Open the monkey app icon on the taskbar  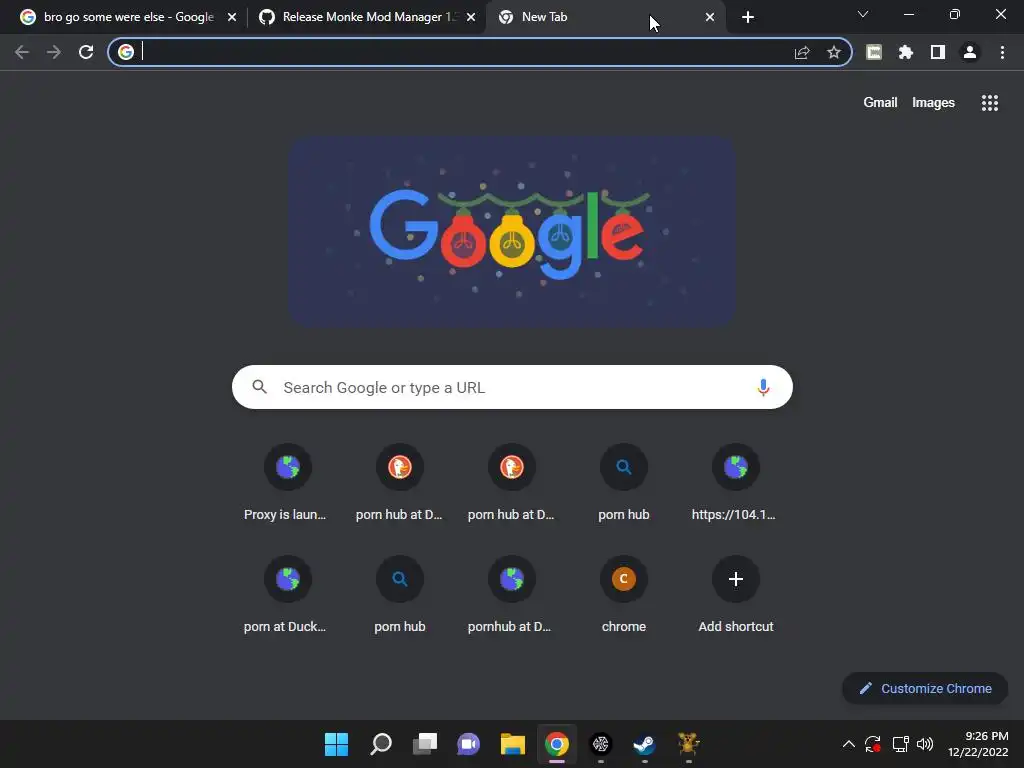pos(688,744)
